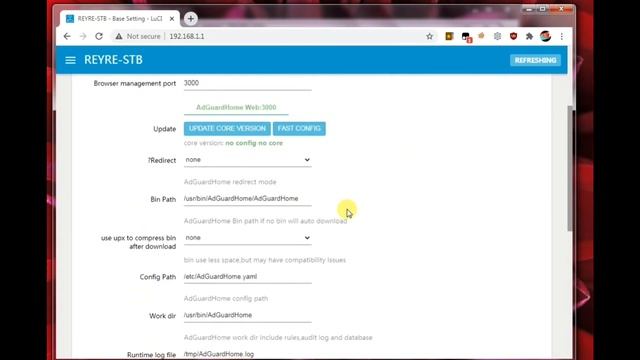Viewport: 640px width, 360px height.
Task: Bookmark this page with the star icon
Action: coord(429,36)
